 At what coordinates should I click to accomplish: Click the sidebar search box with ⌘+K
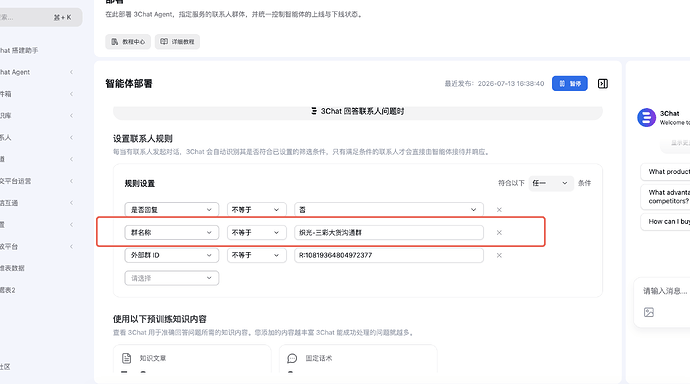(x=40, y=18)
